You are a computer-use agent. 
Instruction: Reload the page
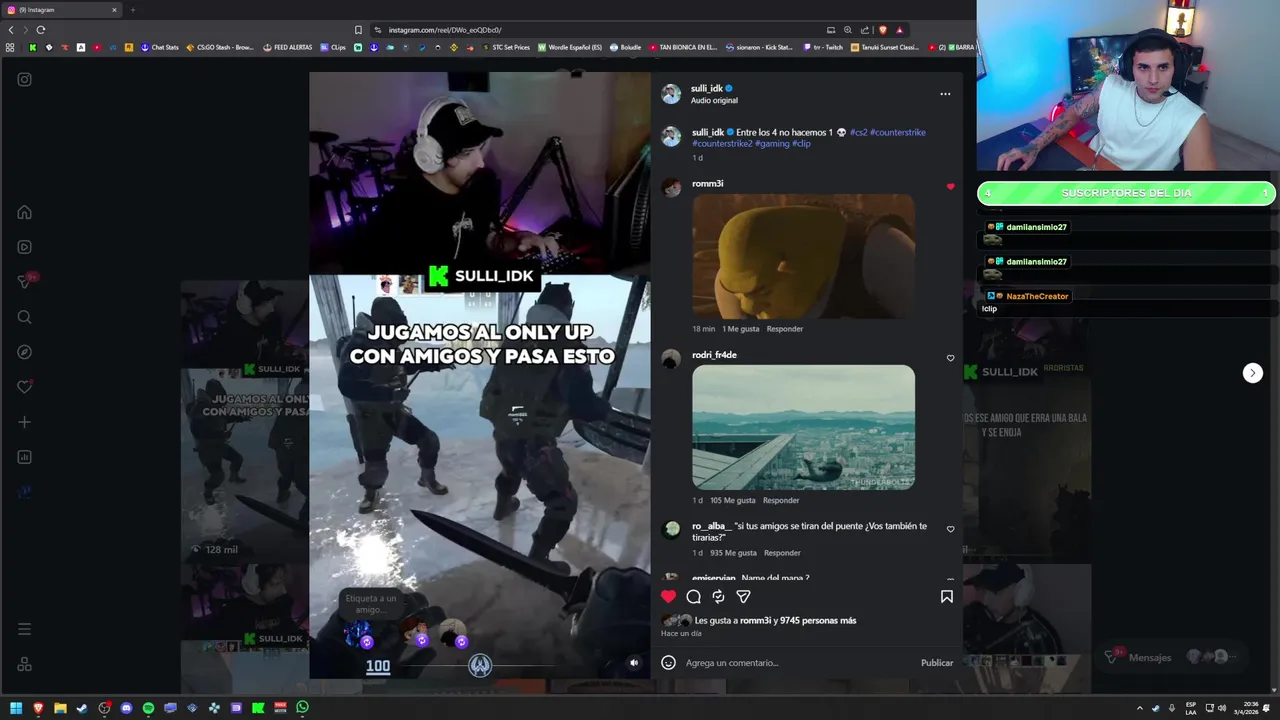pos(41,30)
